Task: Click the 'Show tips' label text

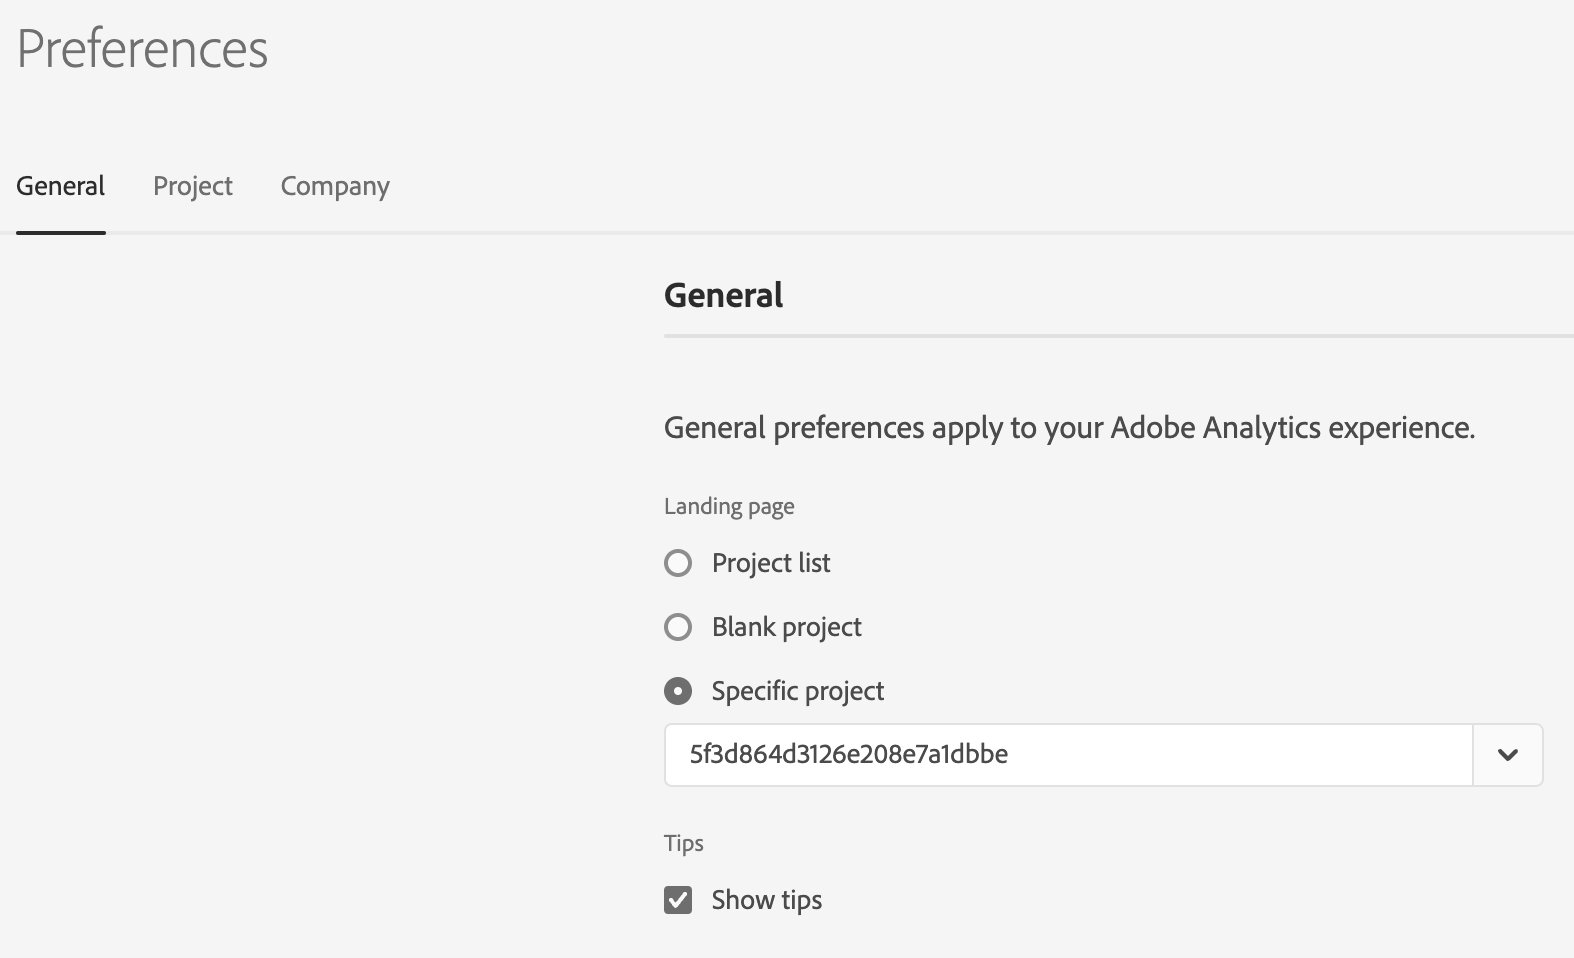Action: tap(767, 900)
